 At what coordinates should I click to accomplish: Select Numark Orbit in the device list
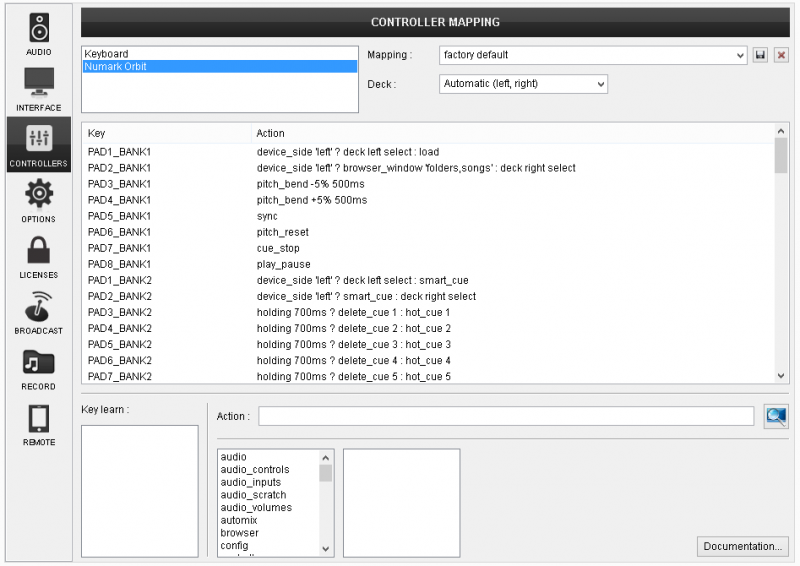point(115,67)
